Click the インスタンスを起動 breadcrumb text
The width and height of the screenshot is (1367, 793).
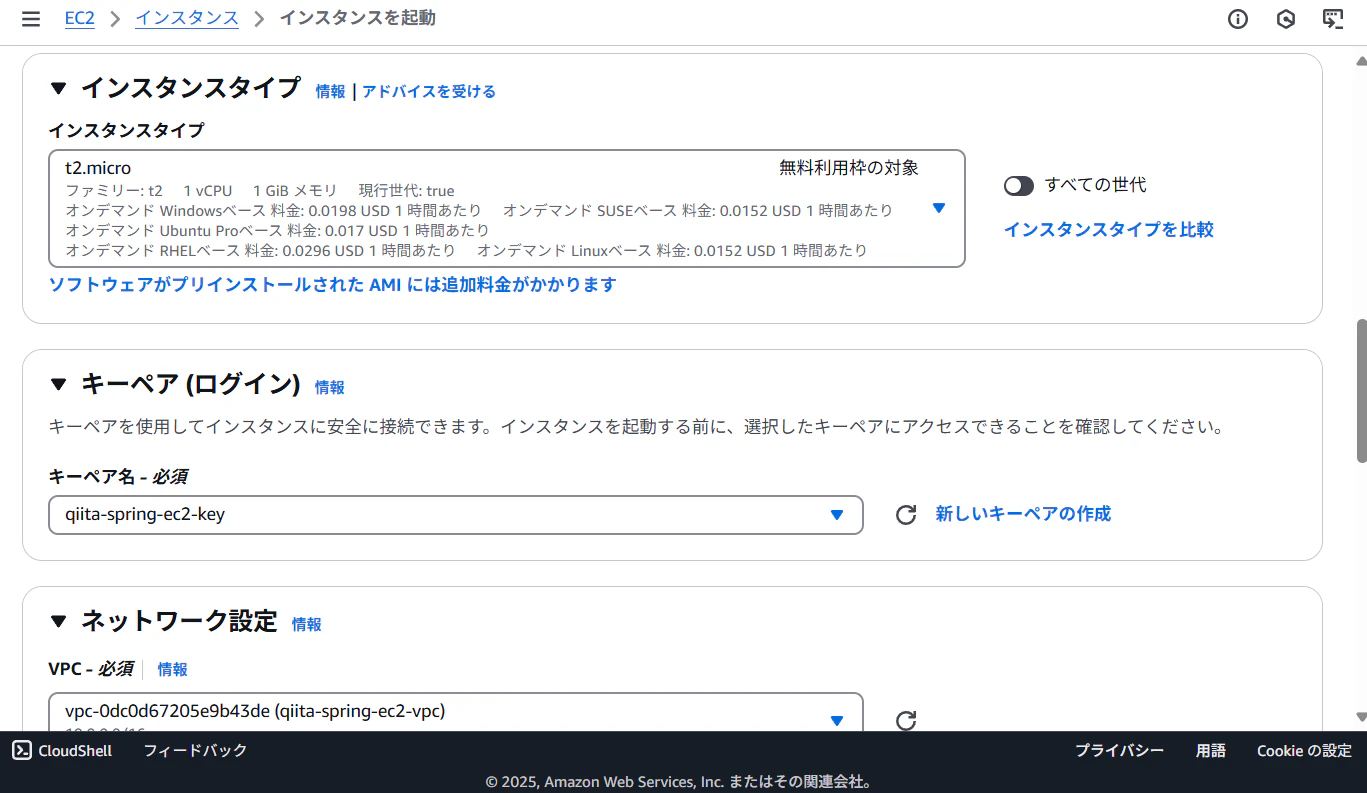pos(358,18)
